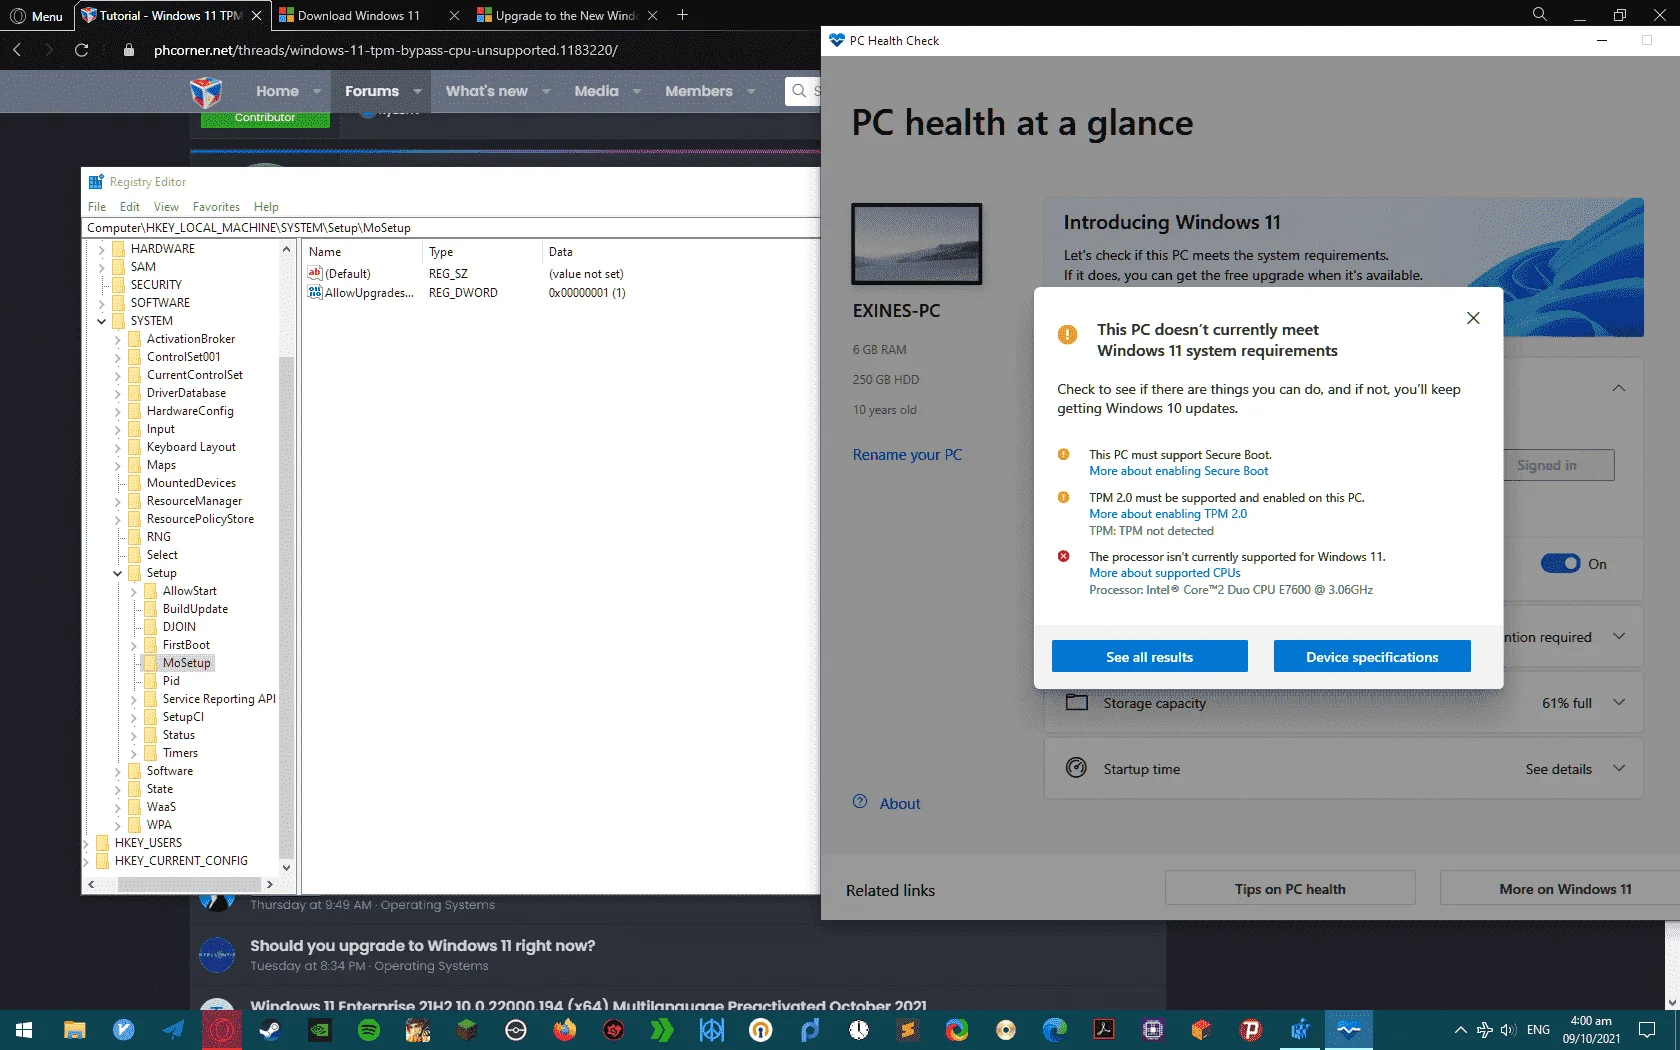Click the About info icon in PC Health Check
Viewport: 1680px width, 1050px height.
pos(860,802)
